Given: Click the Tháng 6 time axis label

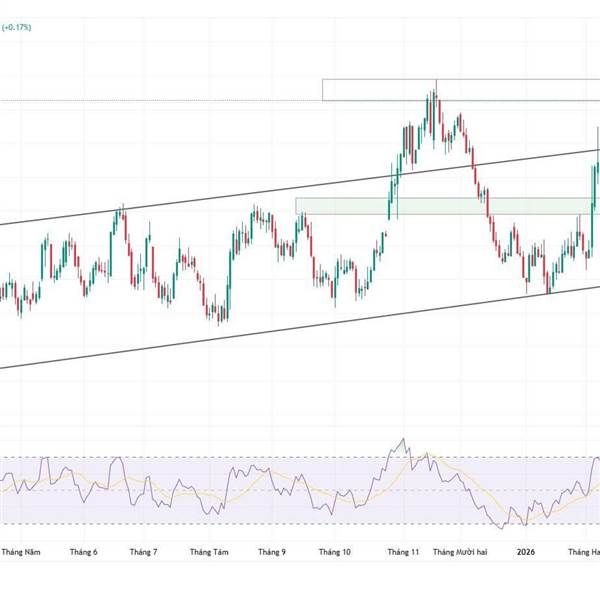Looking at the screenshot, I should (85, 552).
